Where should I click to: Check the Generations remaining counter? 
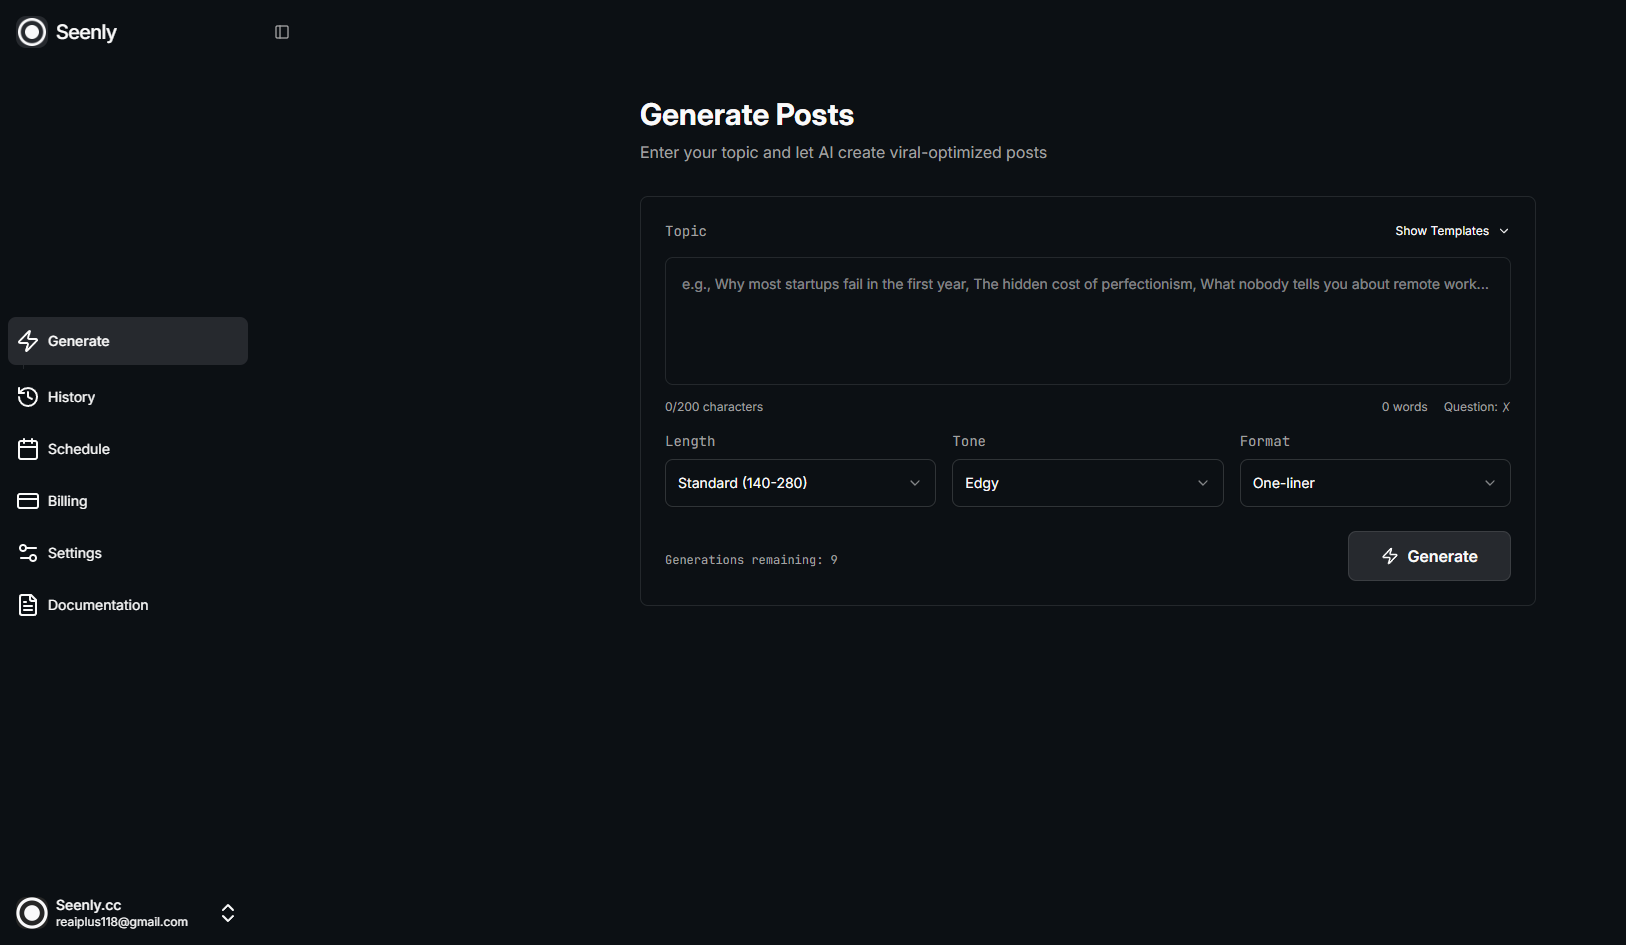click(751, 559)
